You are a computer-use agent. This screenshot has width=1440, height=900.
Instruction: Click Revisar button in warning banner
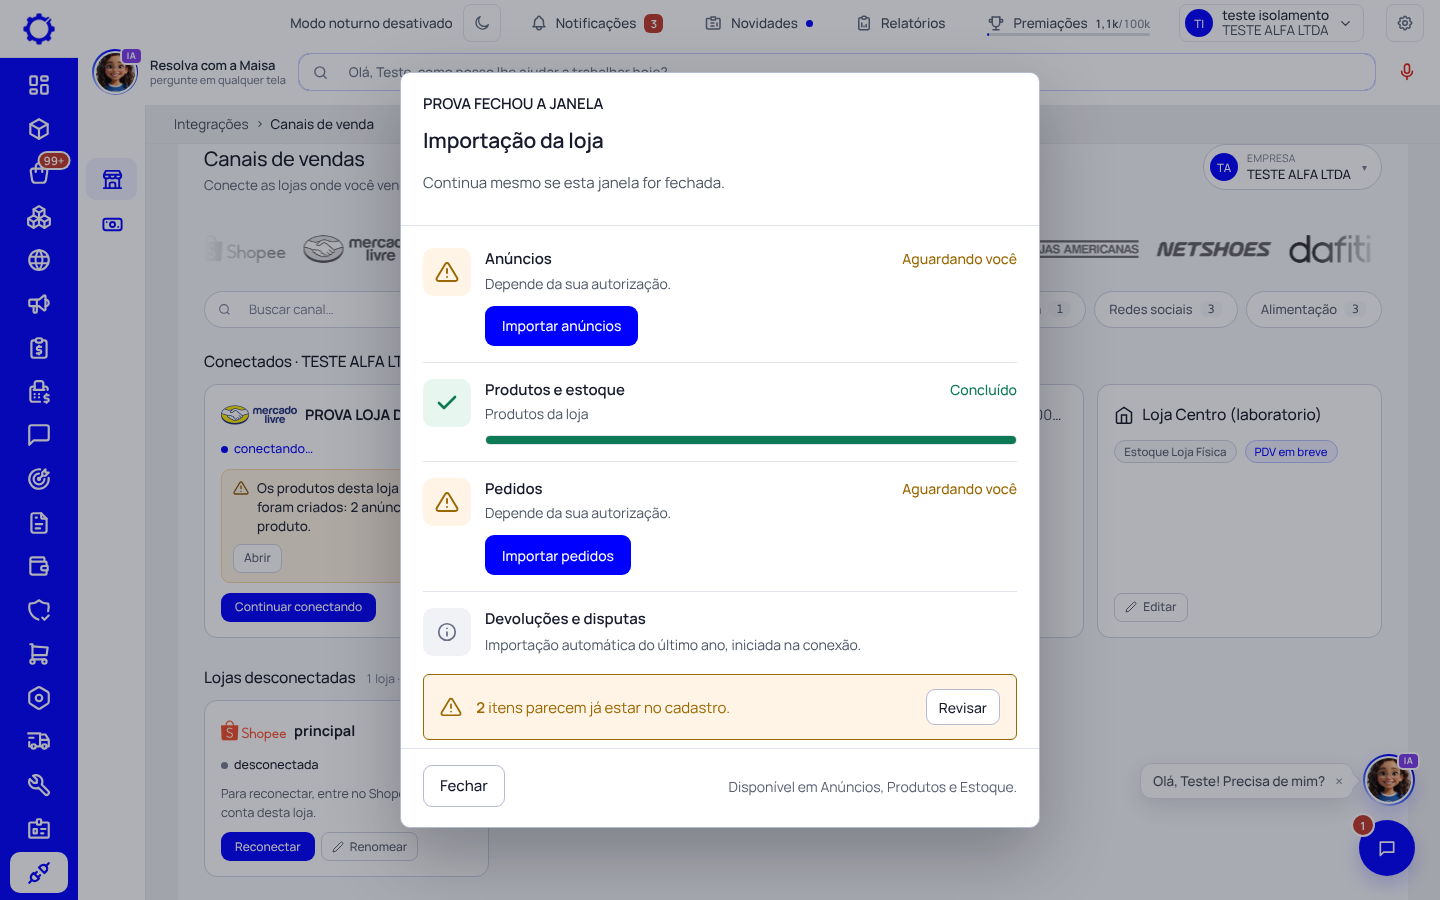tap(962, 707)
